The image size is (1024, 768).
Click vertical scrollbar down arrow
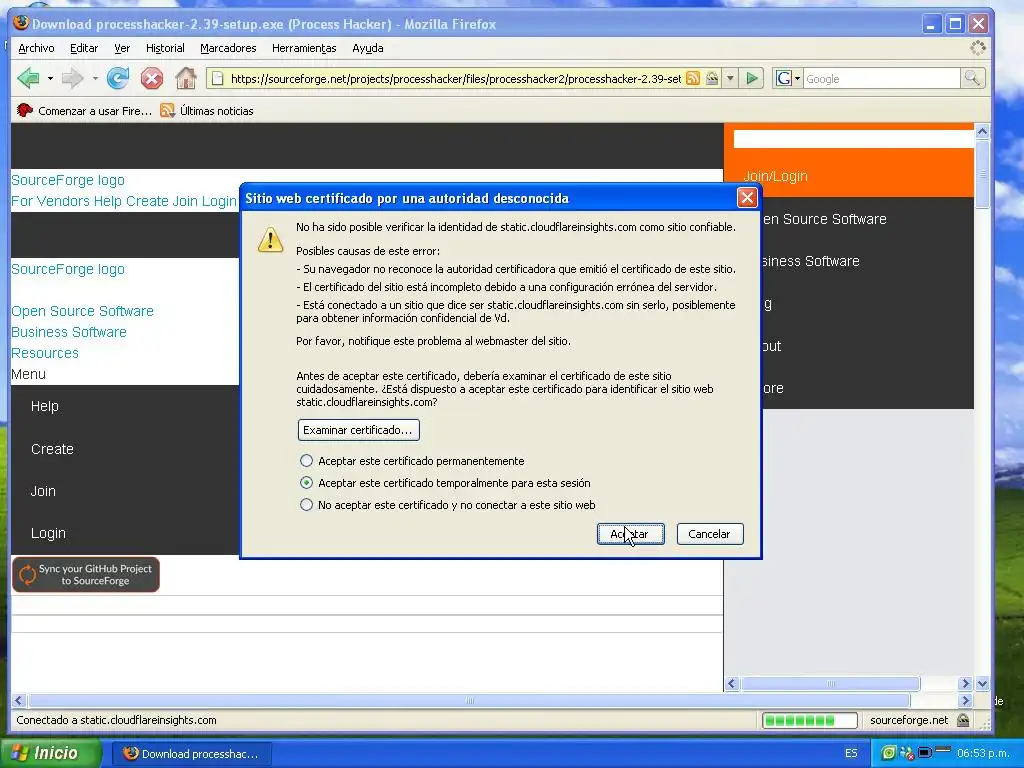[982, 684]
